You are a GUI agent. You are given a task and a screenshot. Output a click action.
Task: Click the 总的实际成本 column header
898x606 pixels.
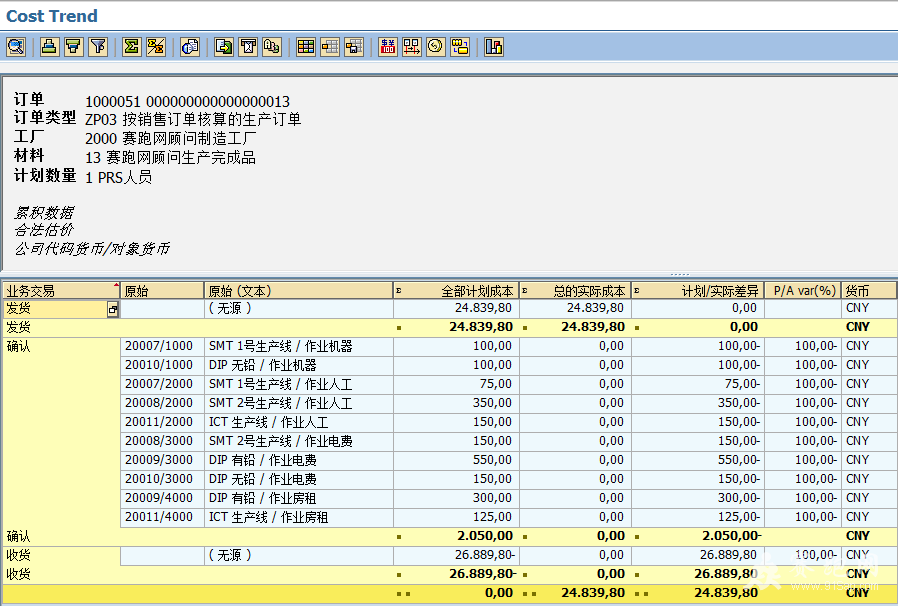(576, 290)
